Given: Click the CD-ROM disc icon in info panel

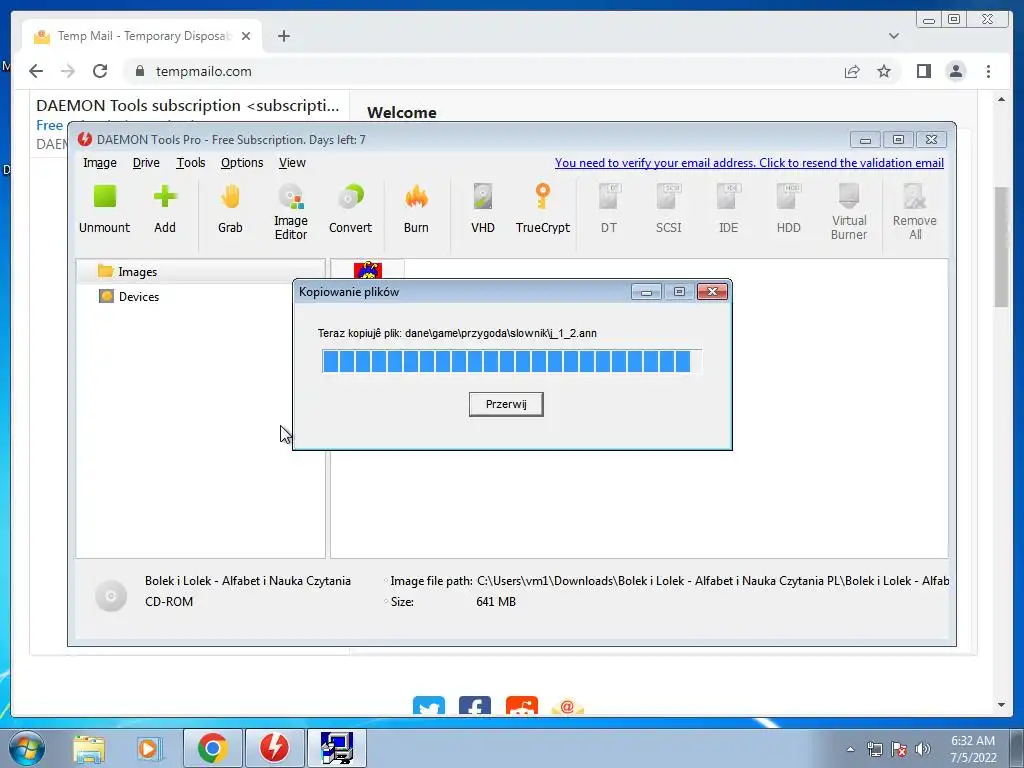Looking at the screenshot, I should pos(111,596).
